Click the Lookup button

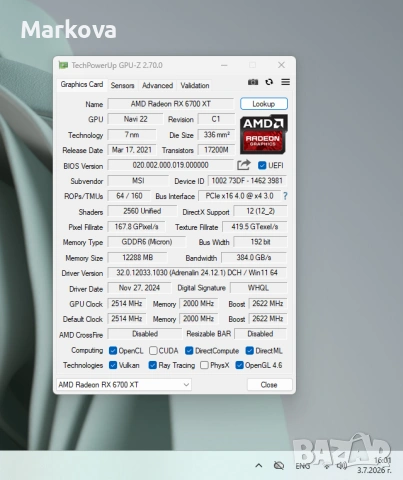pyautogui.click(x=264, y=104)
